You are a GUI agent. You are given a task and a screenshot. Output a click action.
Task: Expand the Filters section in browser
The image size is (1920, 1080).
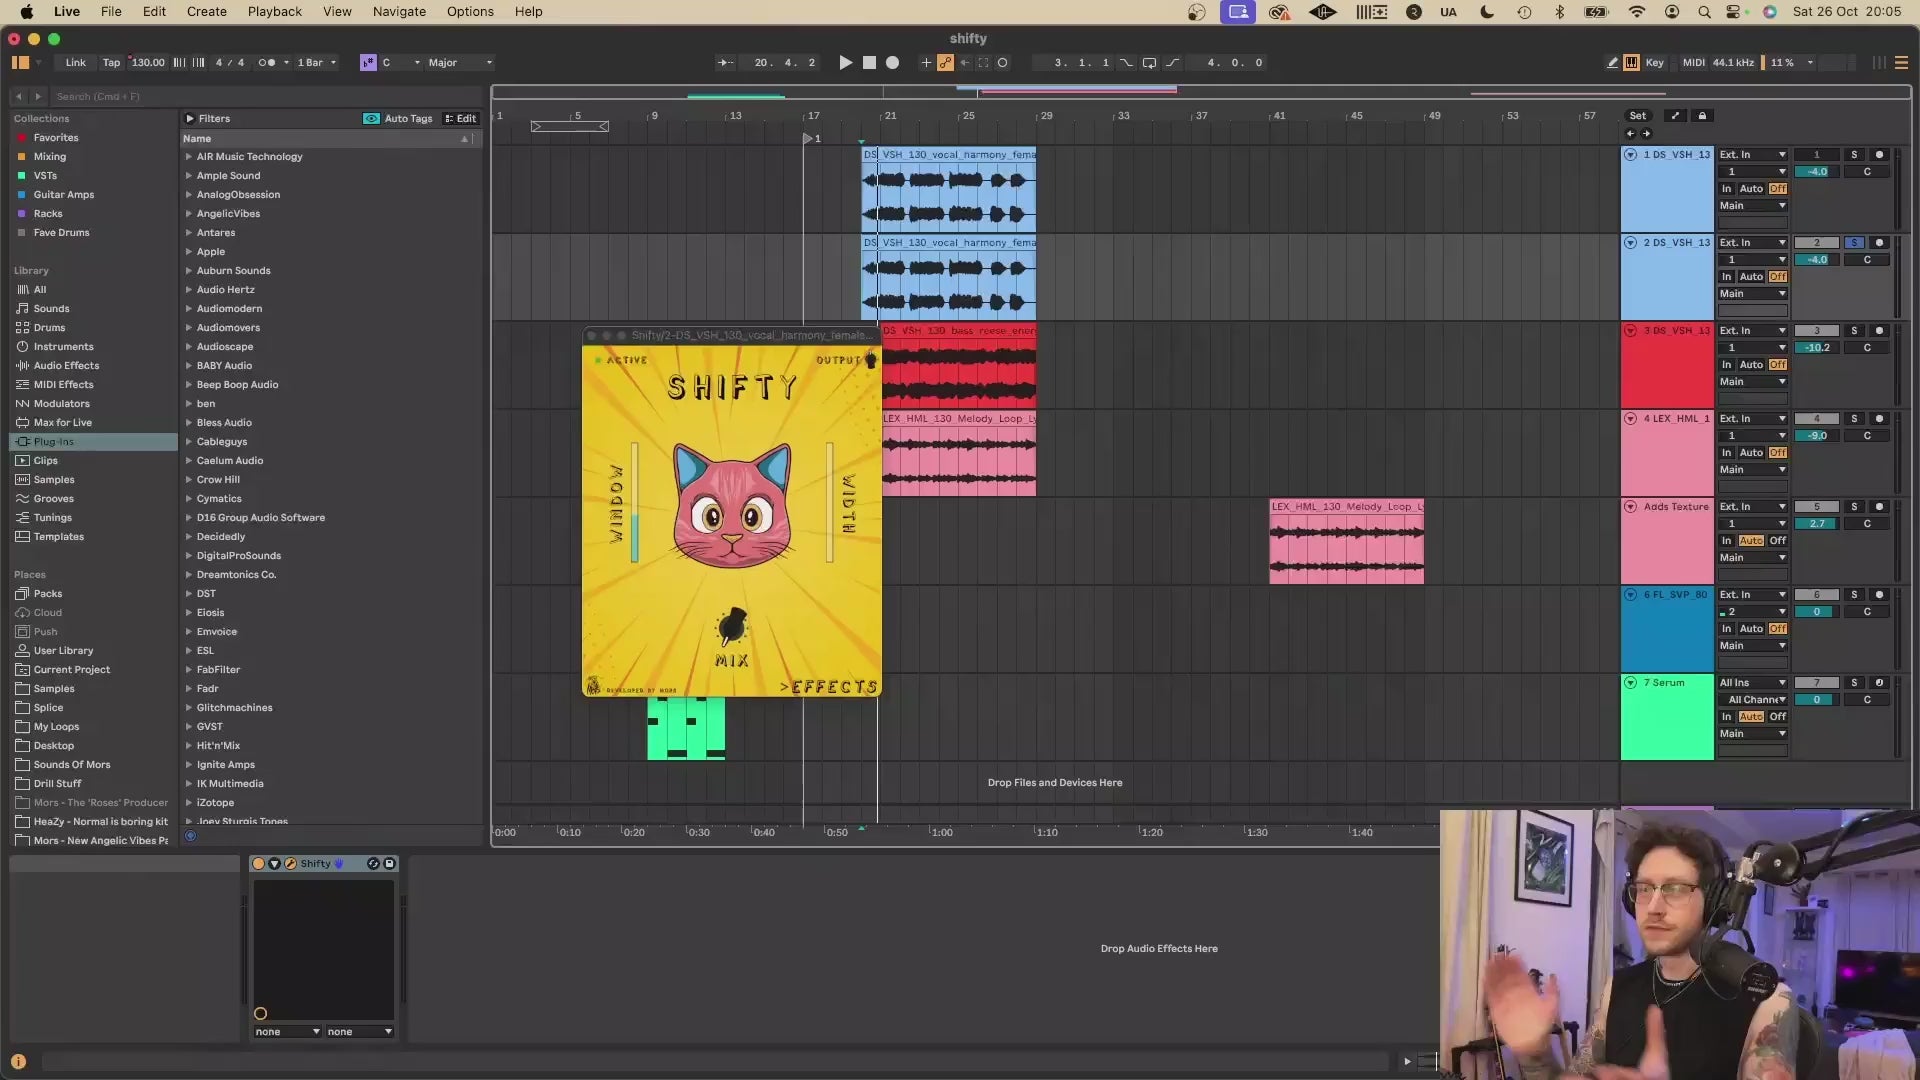(189, 118)
